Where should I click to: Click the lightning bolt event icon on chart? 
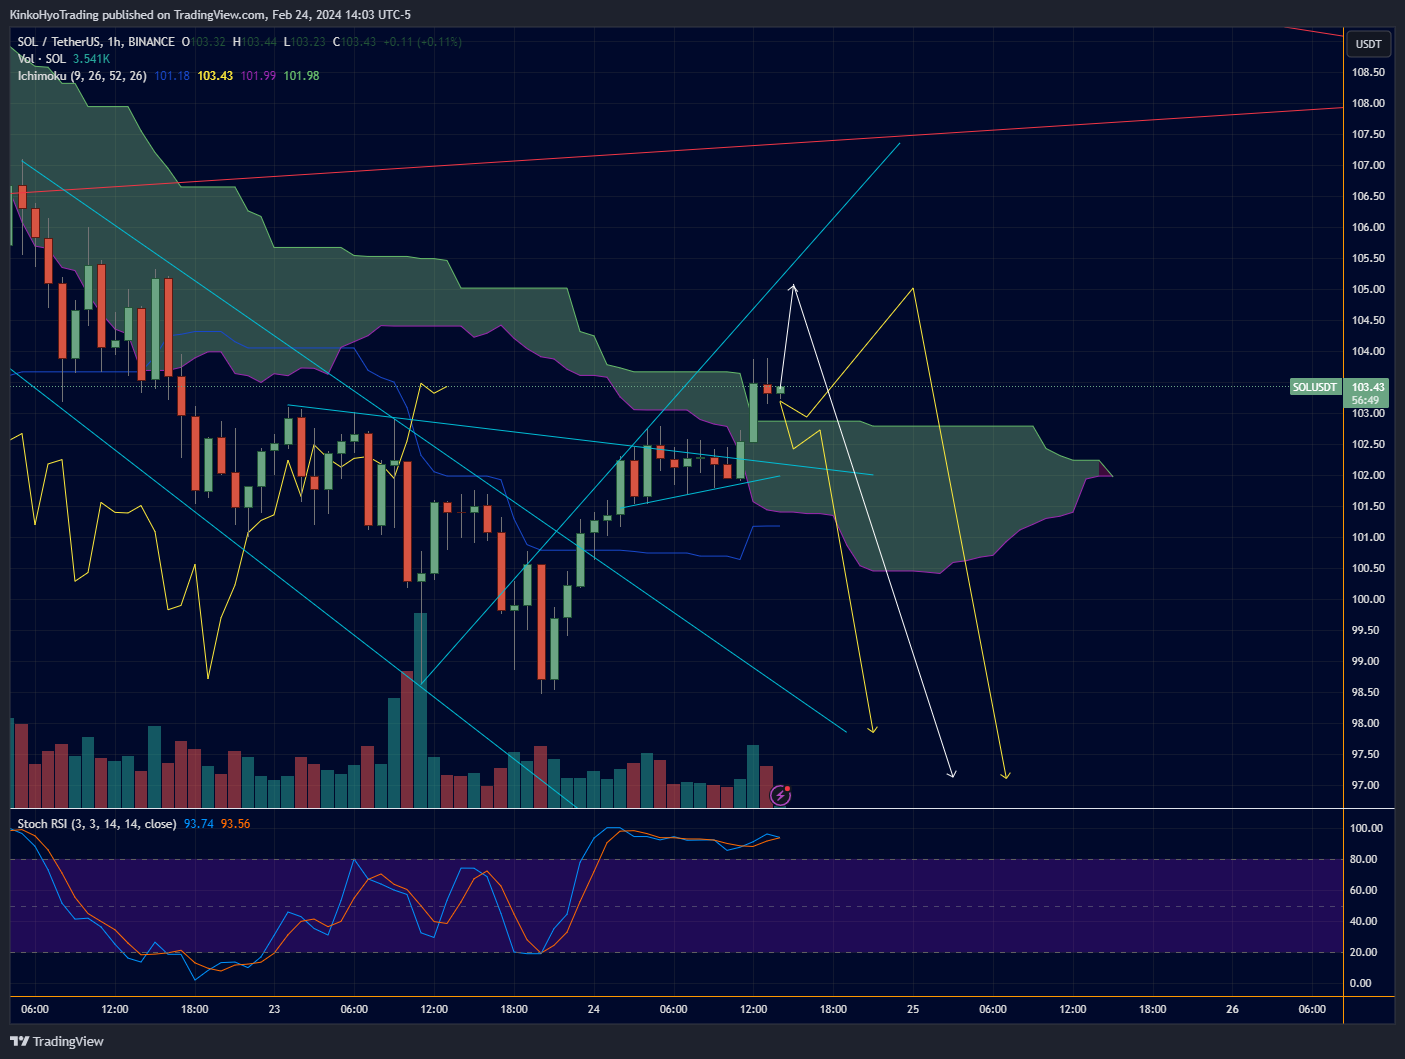click(x=781, y=795)
